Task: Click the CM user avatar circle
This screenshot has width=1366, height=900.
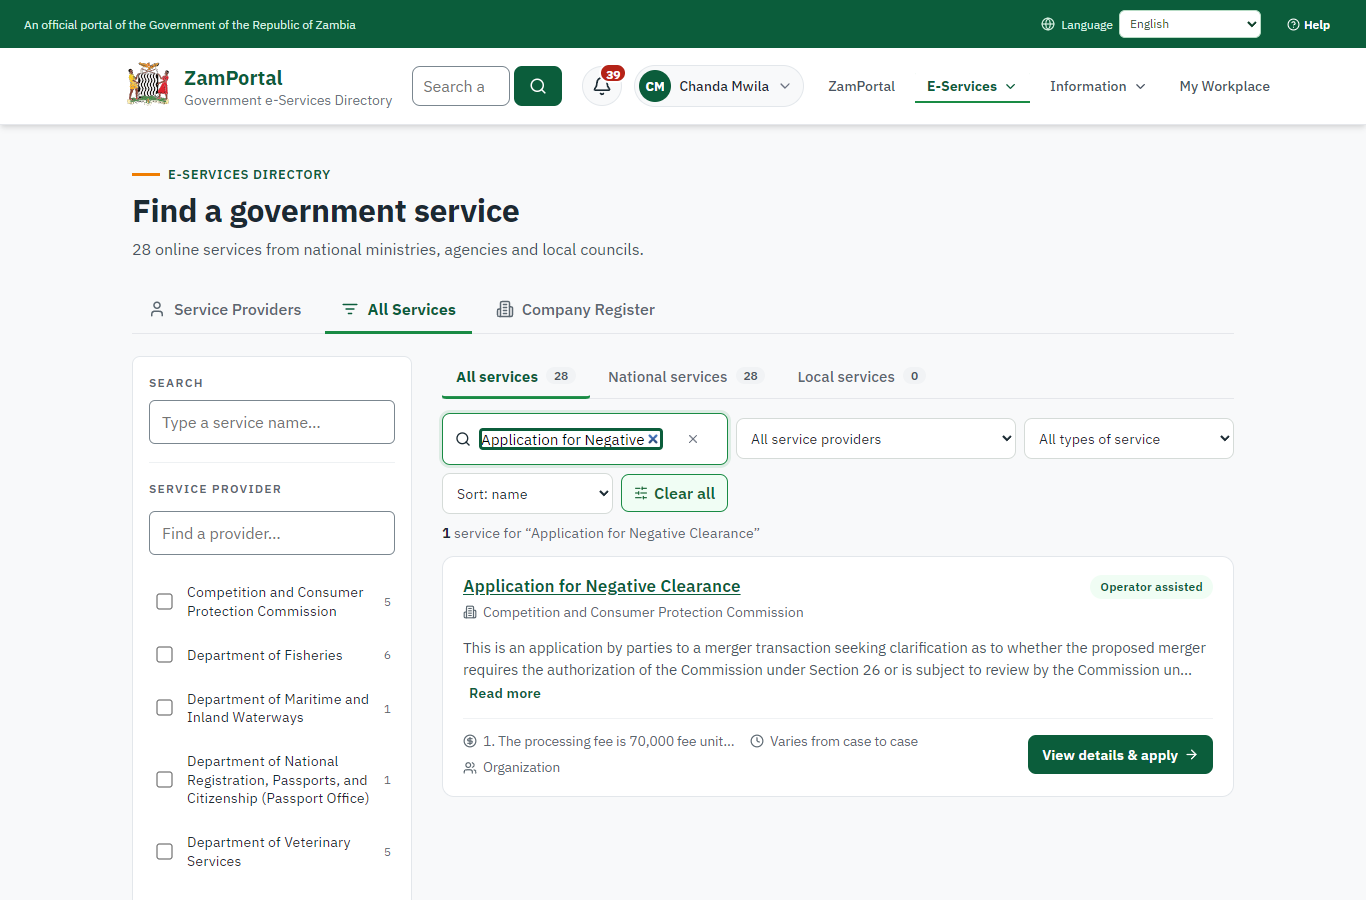Action: pyautogui.click(x=655, y=86)
